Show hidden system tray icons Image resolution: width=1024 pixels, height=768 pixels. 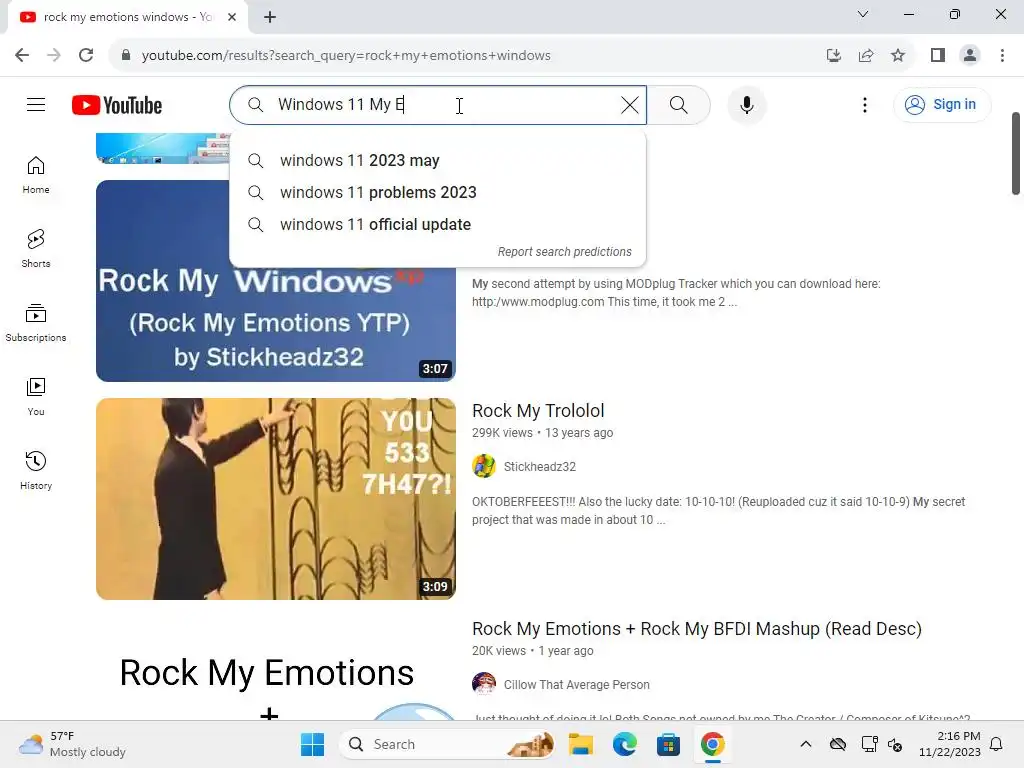806,744
